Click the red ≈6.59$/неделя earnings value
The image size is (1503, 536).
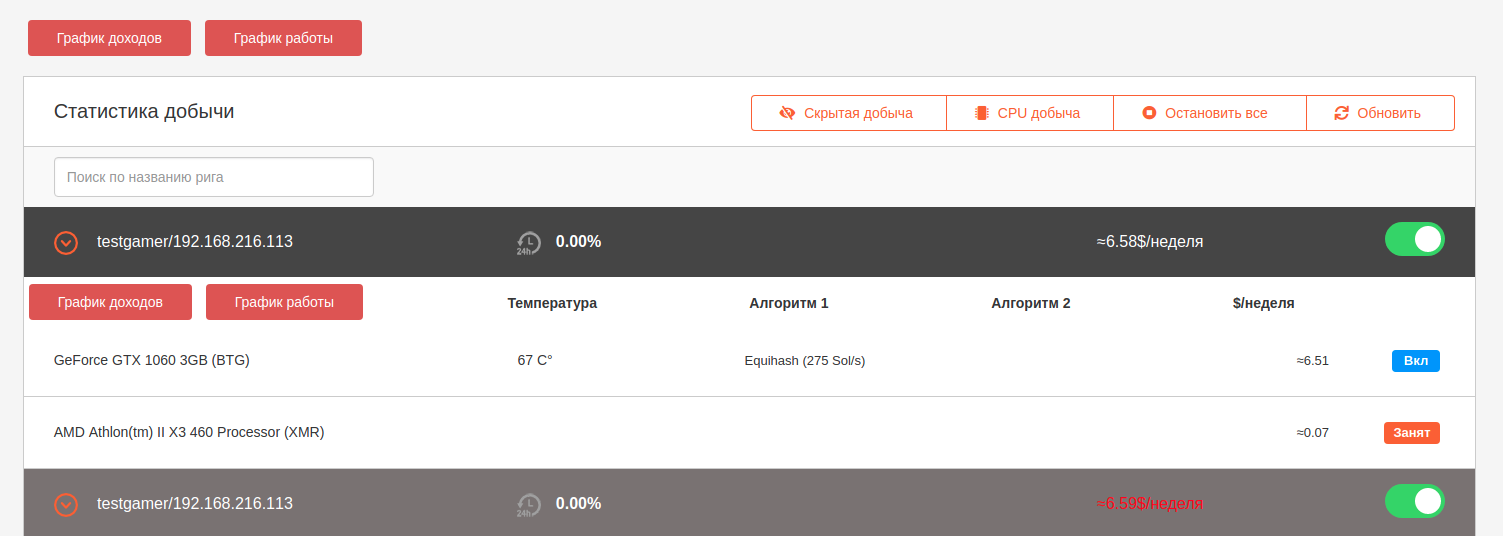point(1149,503)
